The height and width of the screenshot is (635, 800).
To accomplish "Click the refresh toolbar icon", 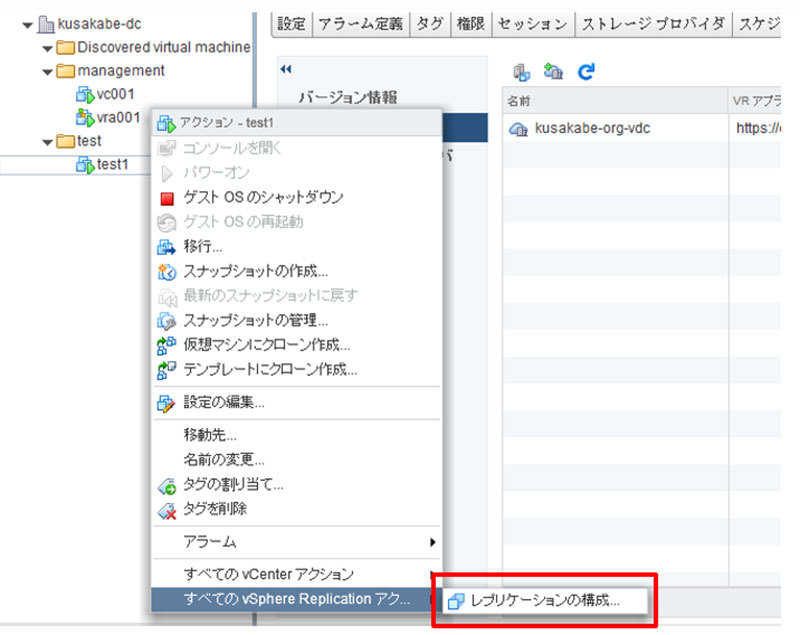I will click(586, 71).
